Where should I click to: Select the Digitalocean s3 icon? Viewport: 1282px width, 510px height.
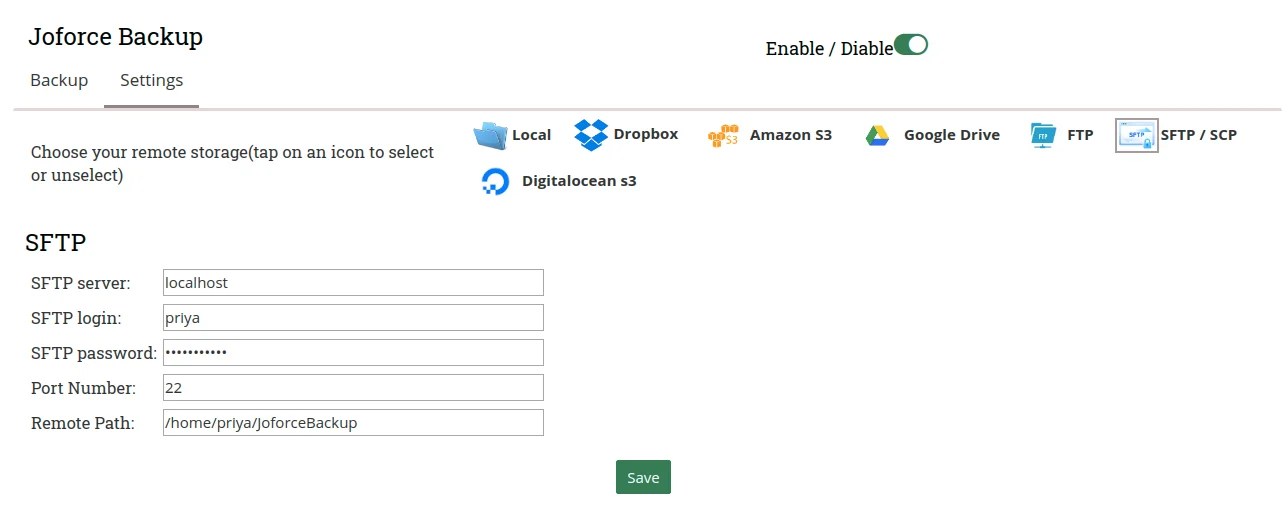(x=495, y=181)
